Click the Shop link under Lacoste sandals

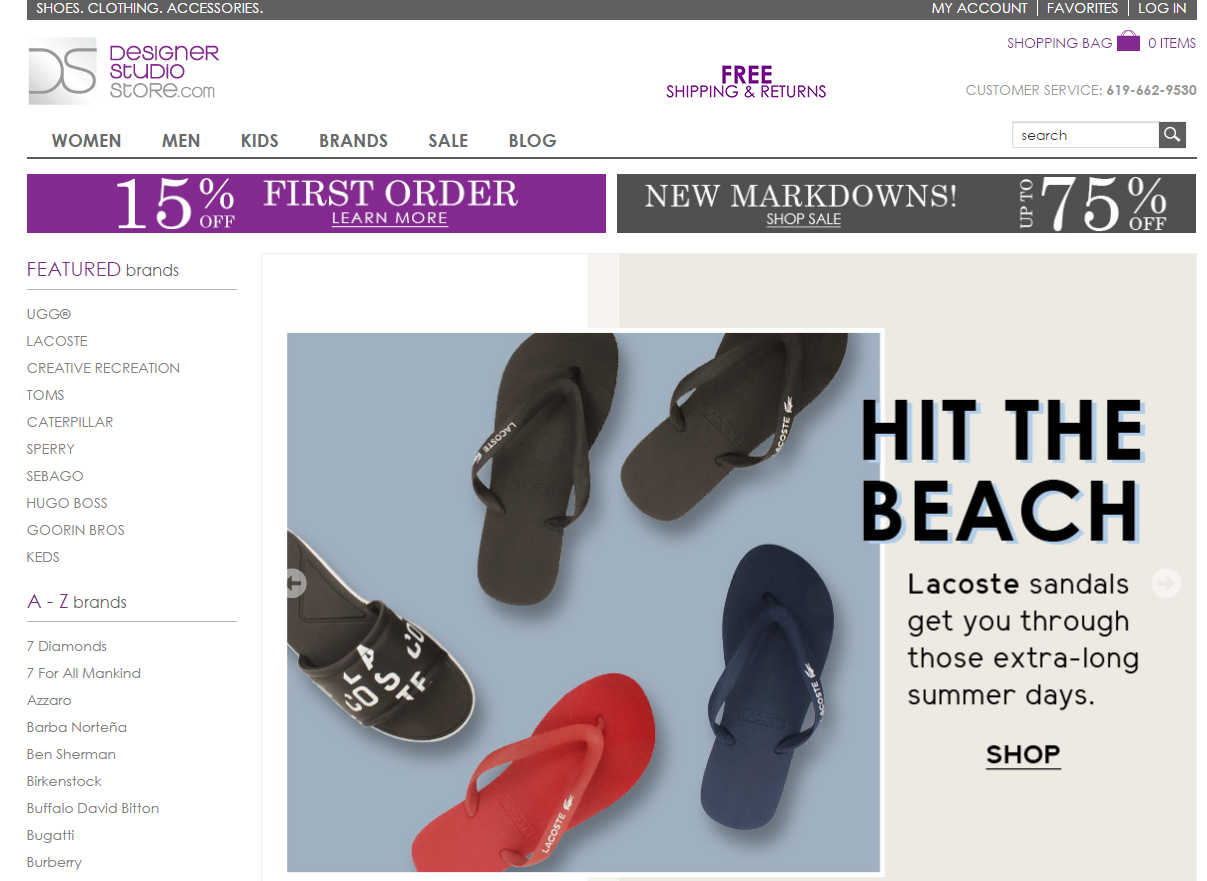(x=1023, y=754)
